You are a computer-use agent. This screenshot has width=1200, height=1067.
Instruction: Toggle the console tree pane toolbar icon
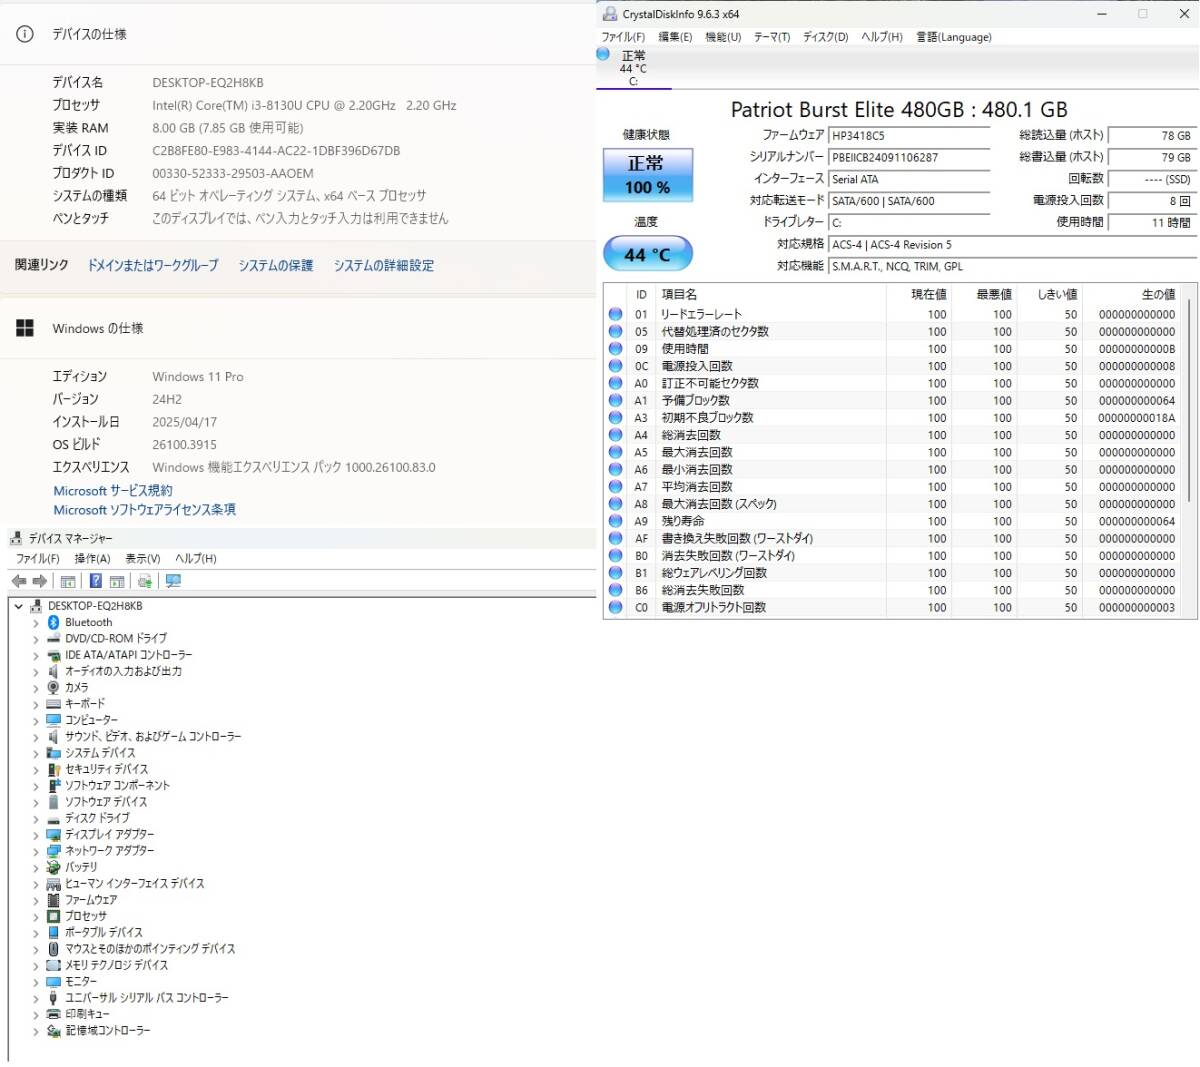pyautogui.click(x=68, y=581)
